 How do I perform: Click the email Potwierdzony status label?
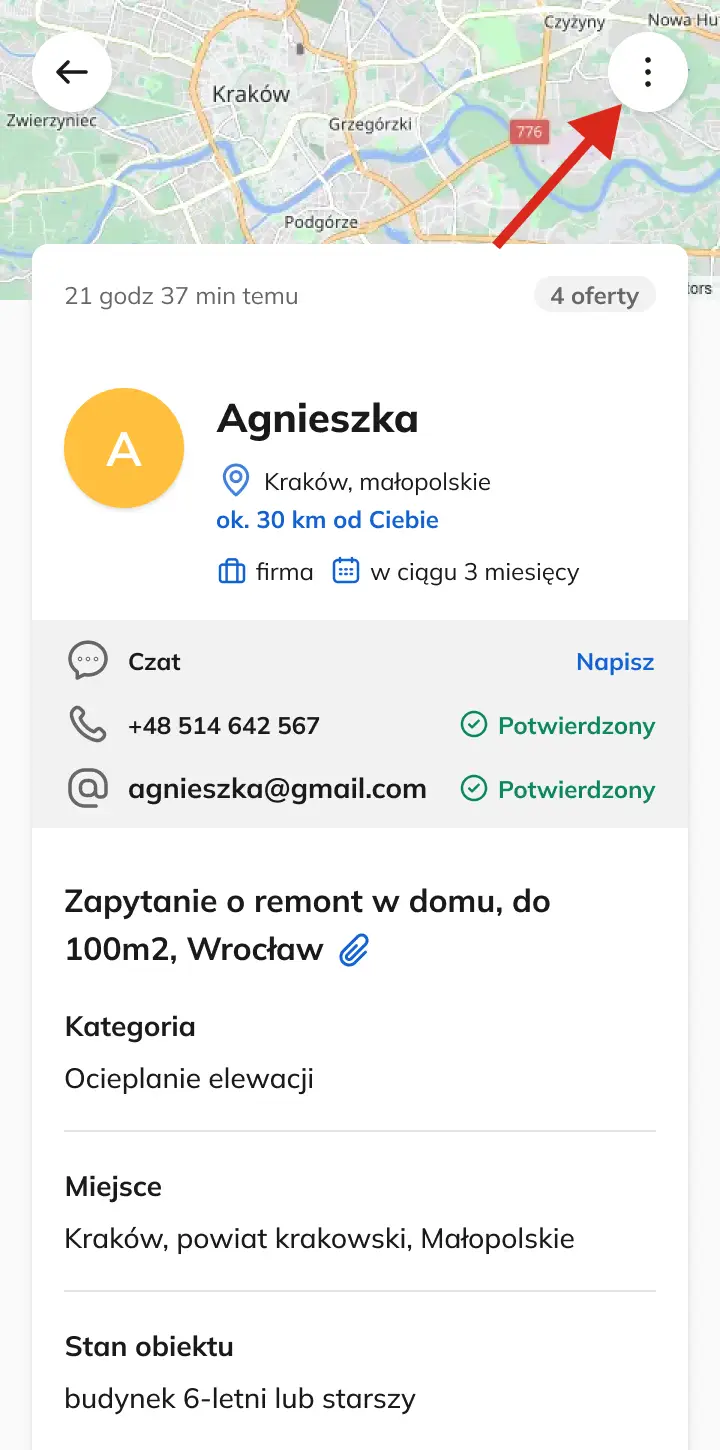tap(576, 789)
